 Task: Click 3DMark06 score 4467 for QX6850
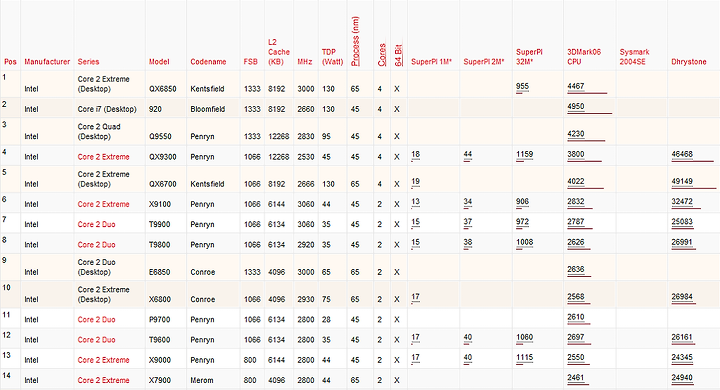[575, 86]
